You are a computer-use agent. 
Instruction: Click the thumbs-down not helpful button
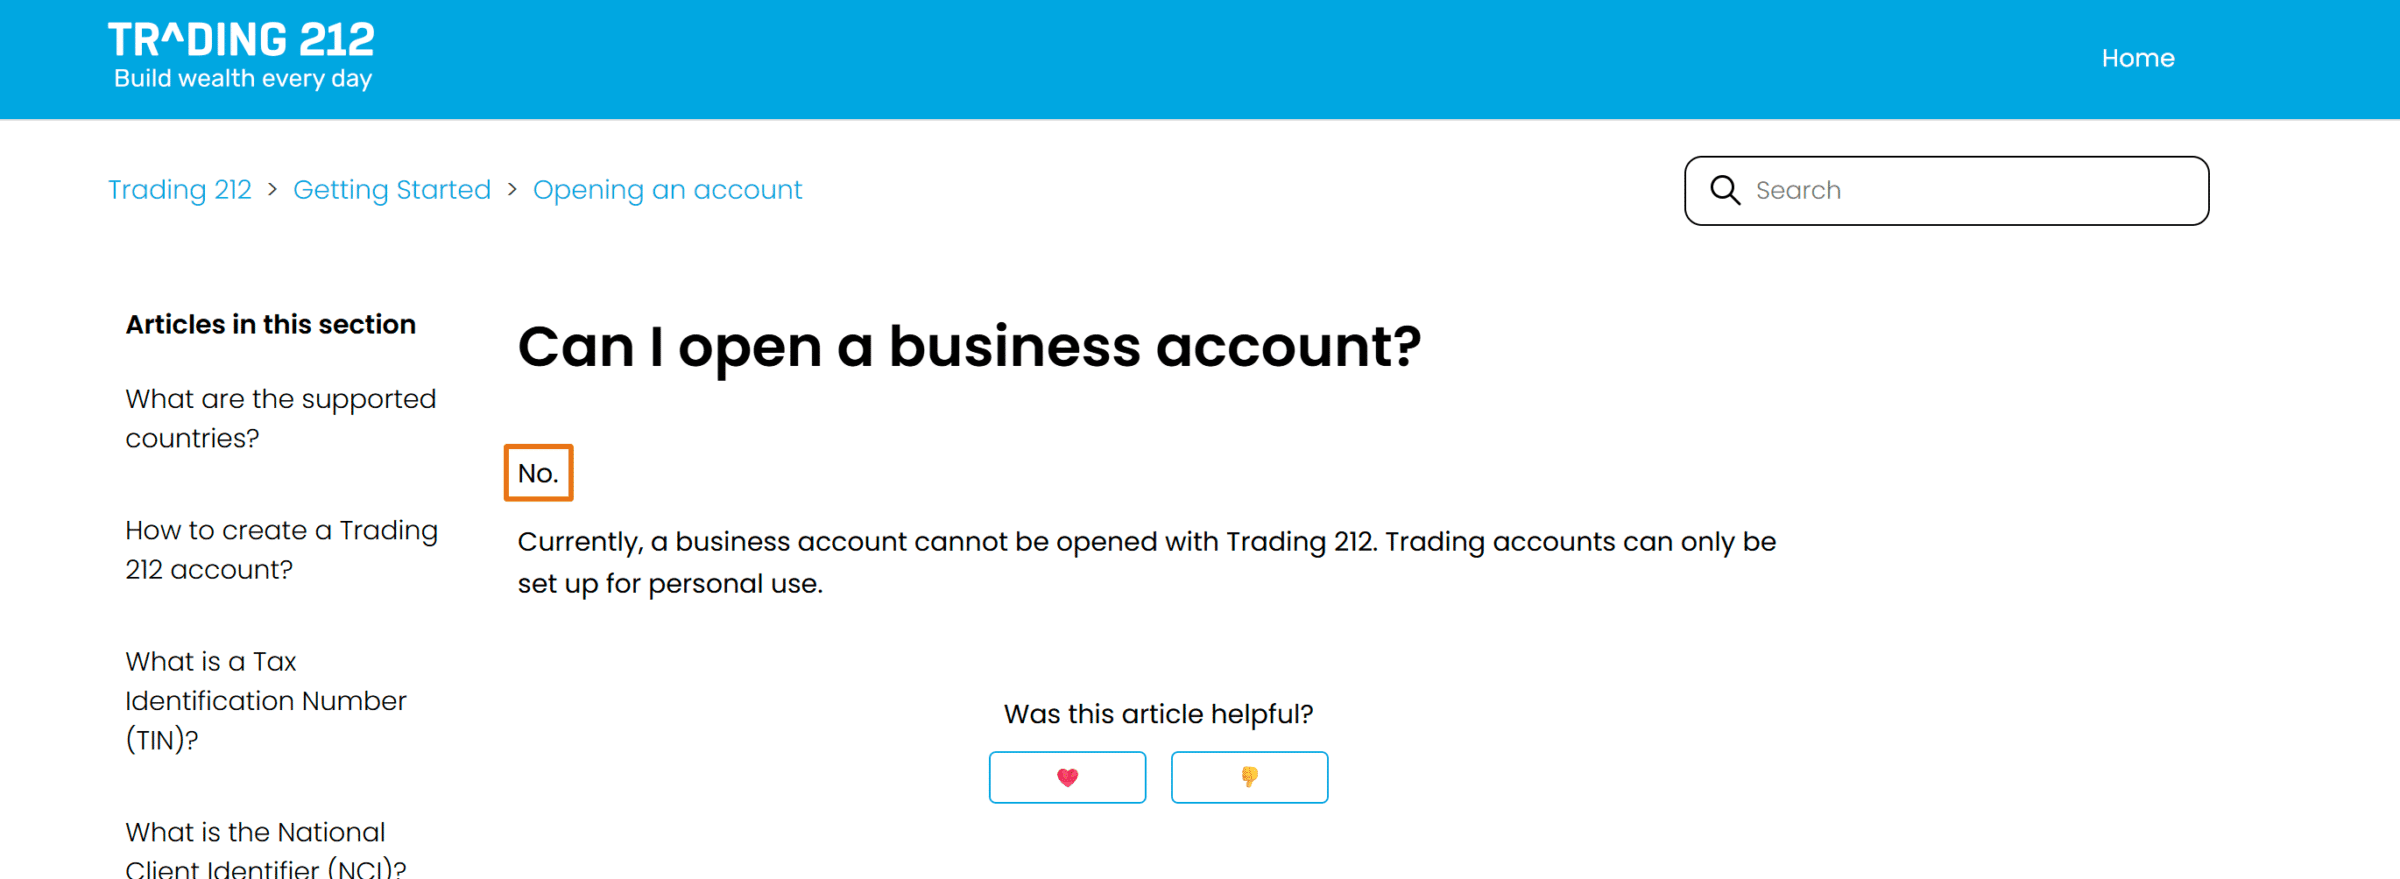(1249, 777)
